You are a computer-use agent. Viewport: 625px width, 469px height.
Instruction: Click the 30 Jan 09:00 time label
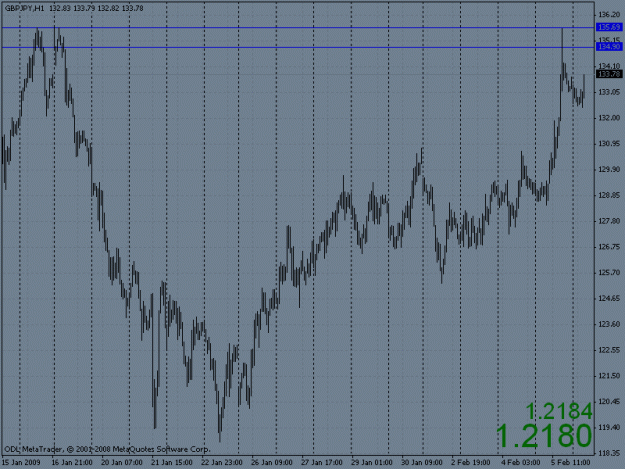click(x=421, y=462)
